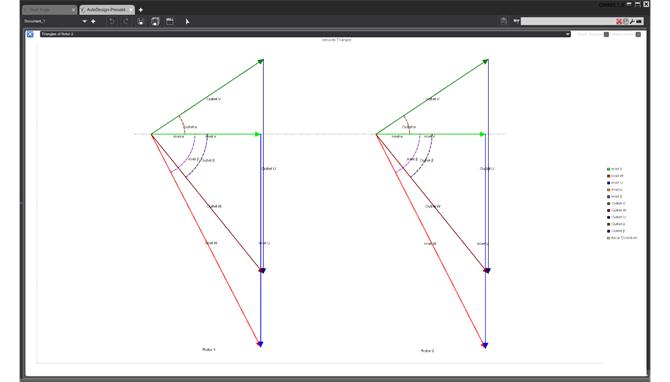The image size is (670, 382).
Task: Click the save document icon
Action: pos(140,21)
